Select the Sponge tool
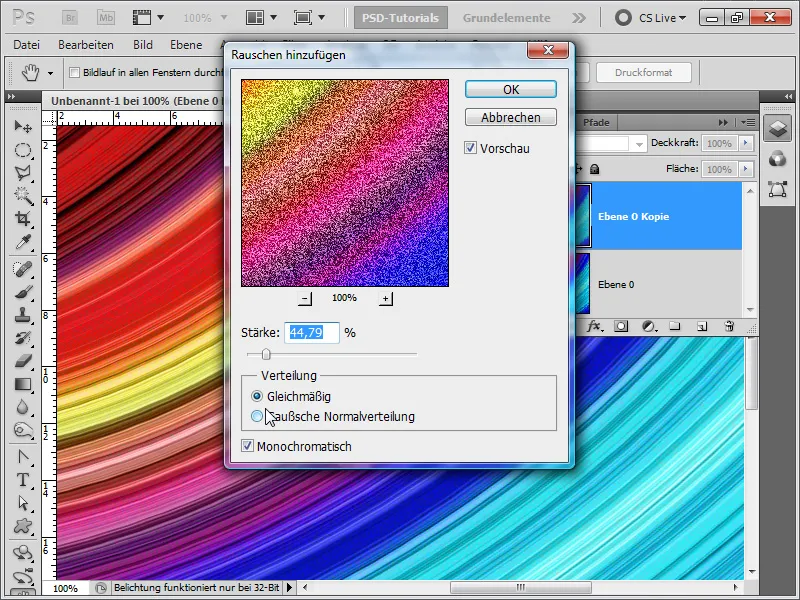 [23, 430]
